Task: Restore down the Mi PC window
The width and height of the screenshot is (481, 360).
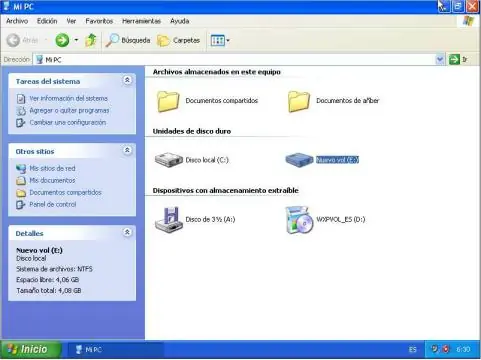Action: click(458, 6)
